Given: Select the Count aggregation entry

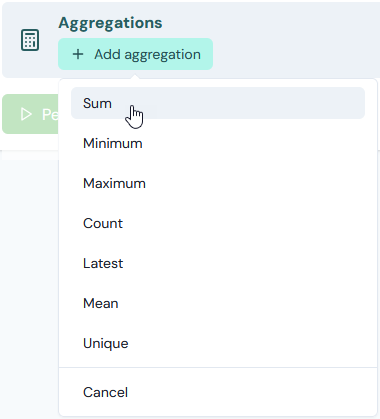Looking at the screenshot, I should click(218, 223).
